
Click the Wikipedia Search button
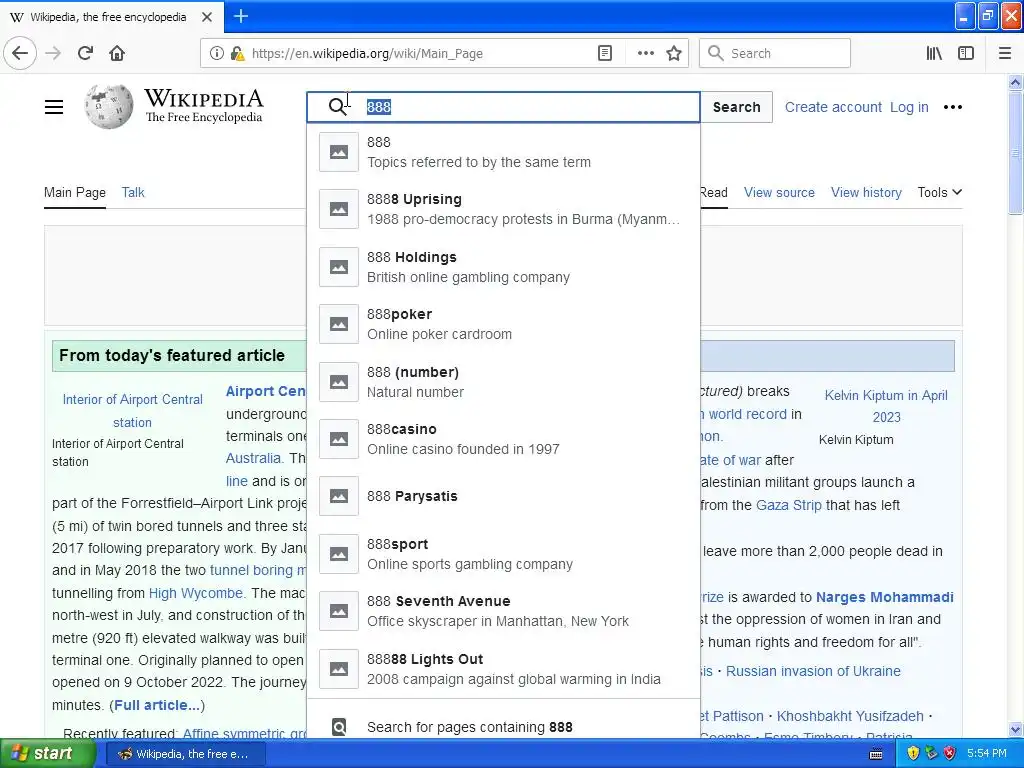(736, 107)
